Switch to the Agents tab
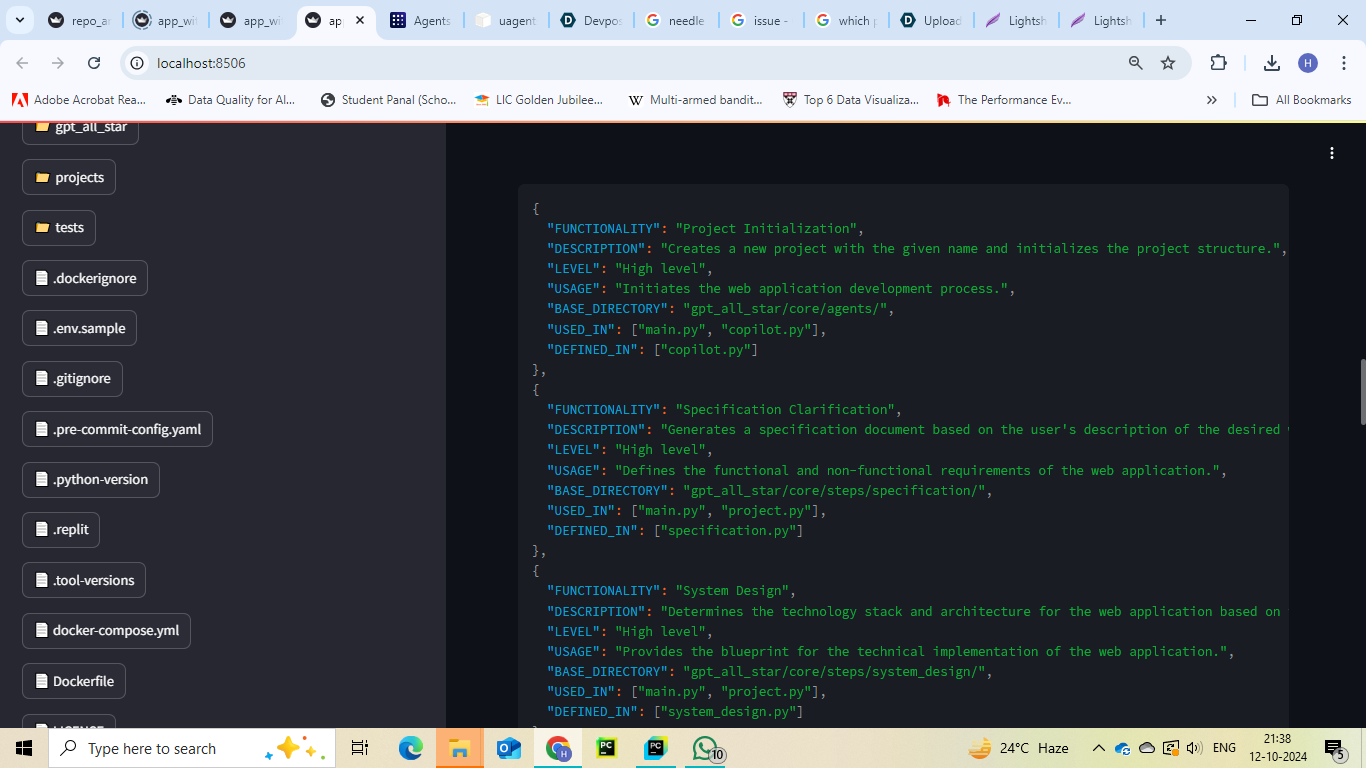Screen dimensions: 1366x768 click(421, 20)
